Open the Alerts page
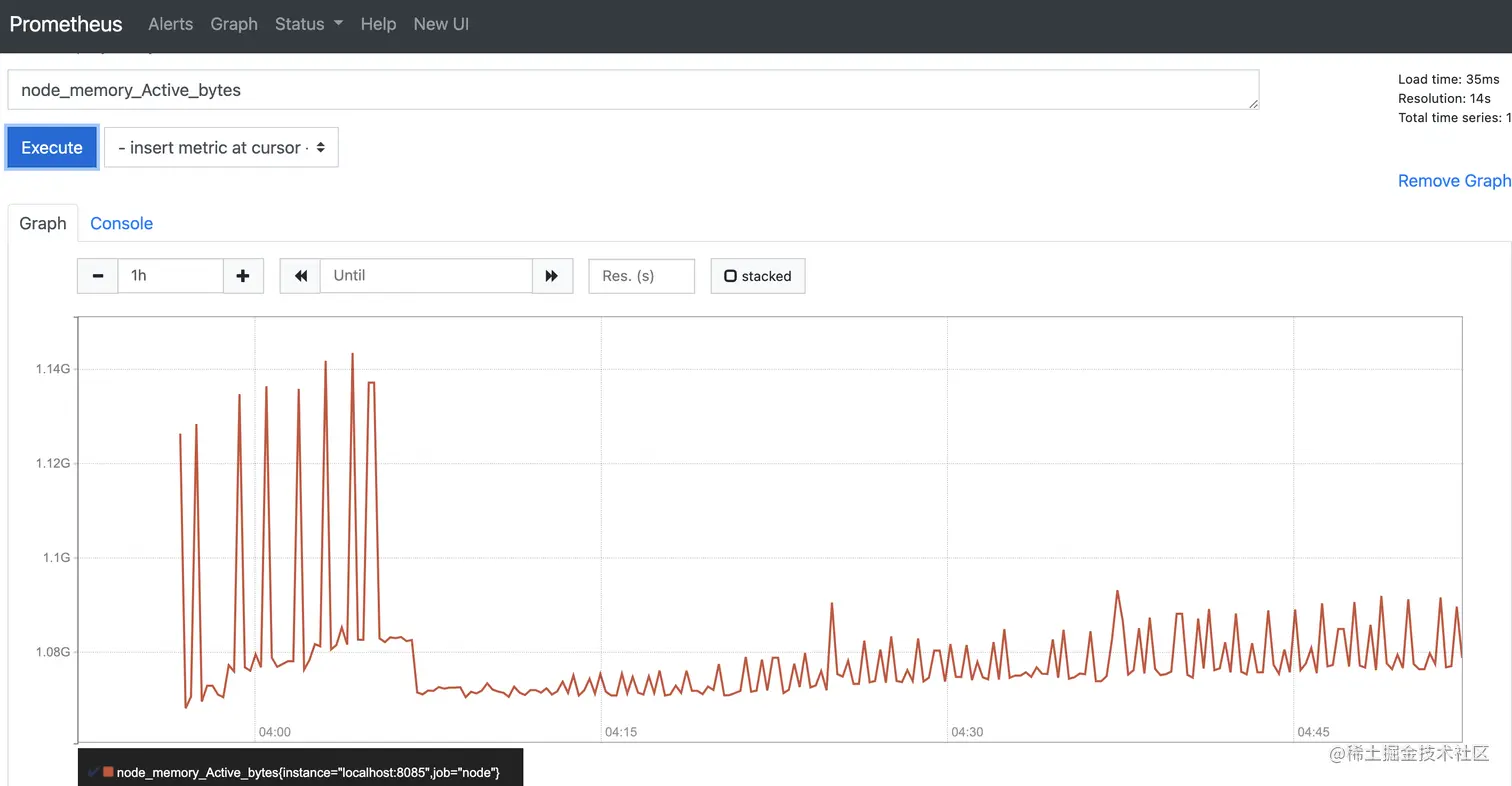Viewport: 1512px width, 786px height. (171, 24)
